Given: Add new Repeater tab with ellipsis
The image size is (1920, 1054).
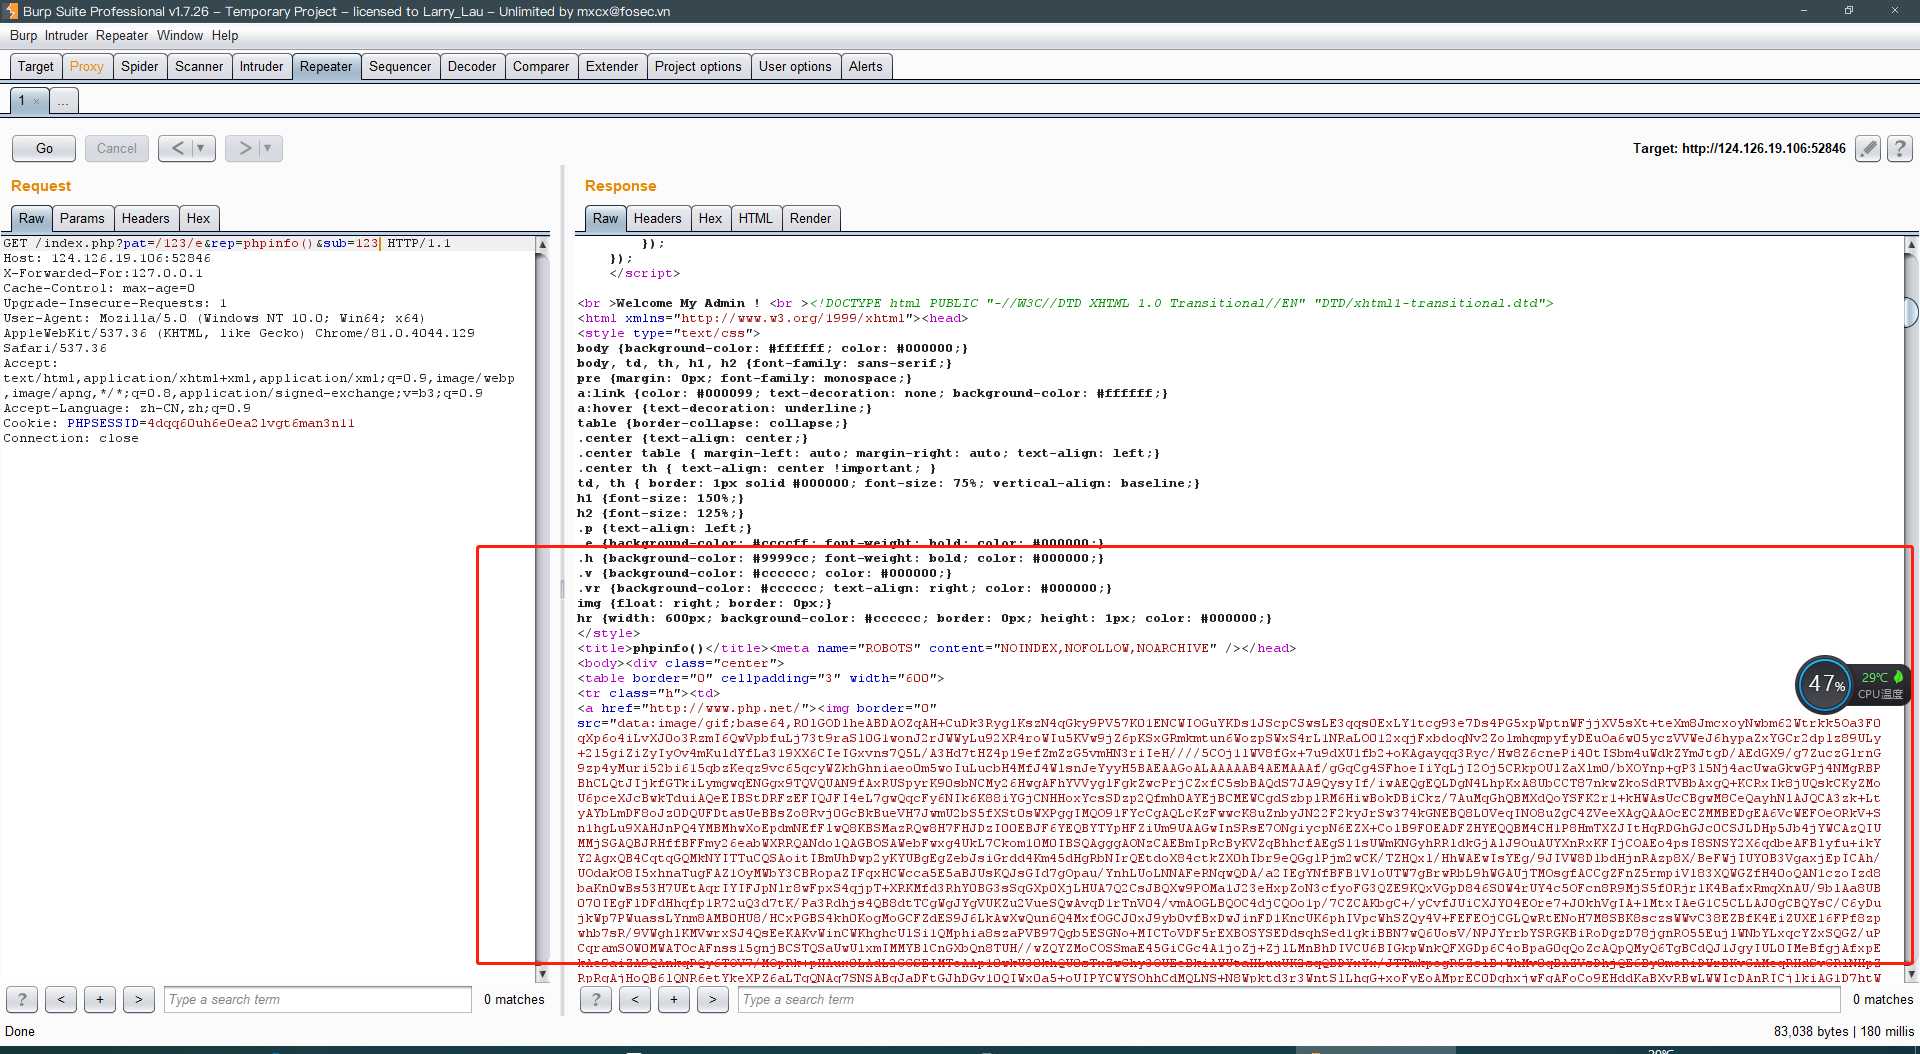Looking at the screenshot, I should click(63, 101).
